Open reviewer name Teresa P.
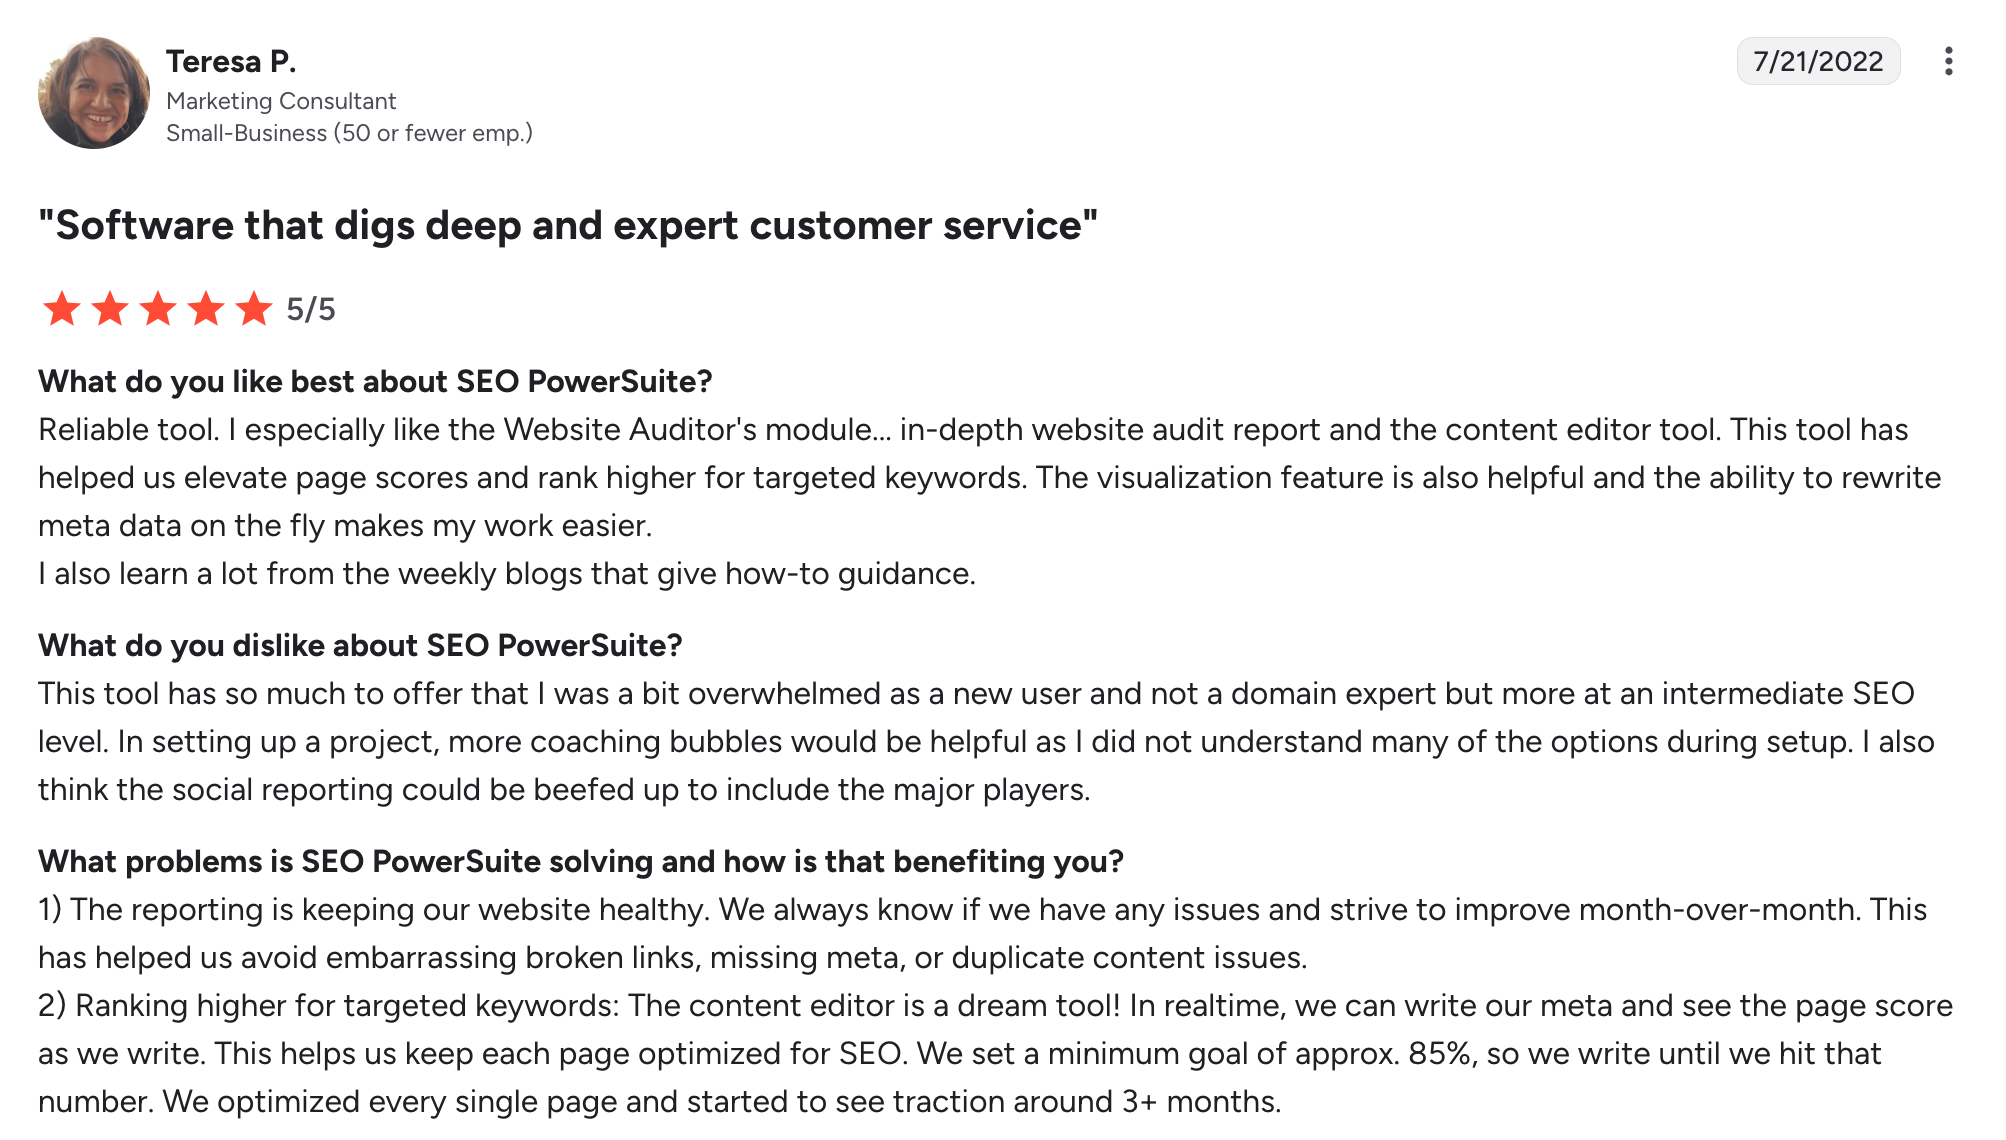The height and width of the screenshot is (1140, 2006). [231, 62]
